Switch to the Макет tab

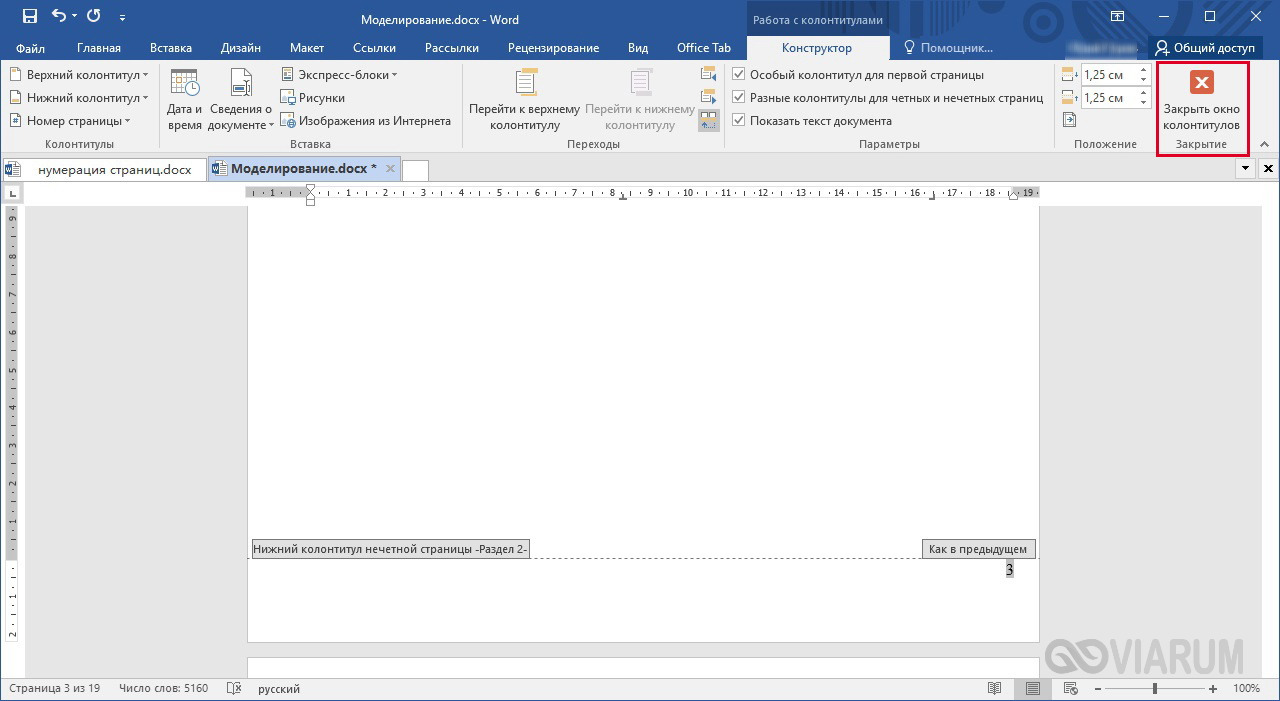pos(307,48)
